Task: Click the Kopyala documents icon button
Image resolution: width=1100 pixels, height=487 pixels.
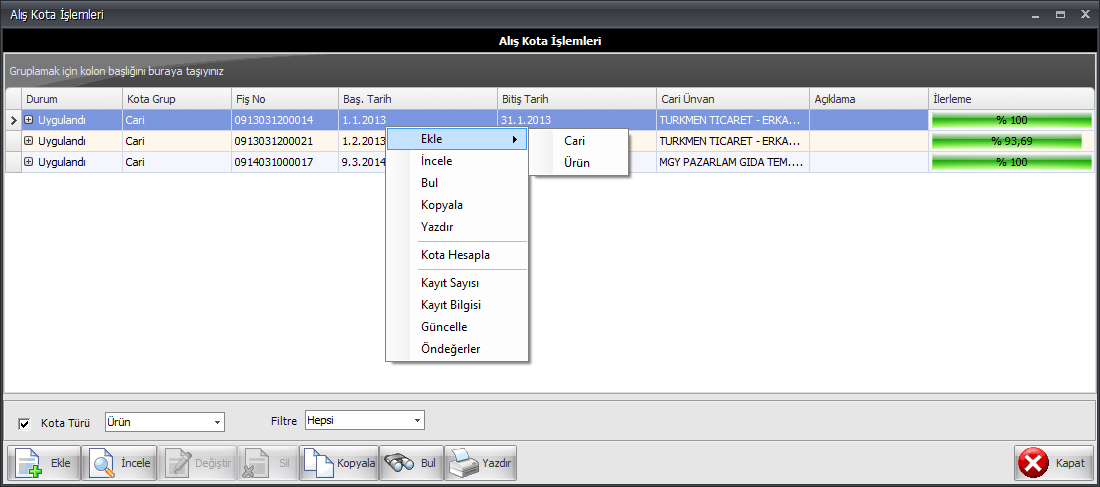Action: pyautogui.click(x=339, y=464)
